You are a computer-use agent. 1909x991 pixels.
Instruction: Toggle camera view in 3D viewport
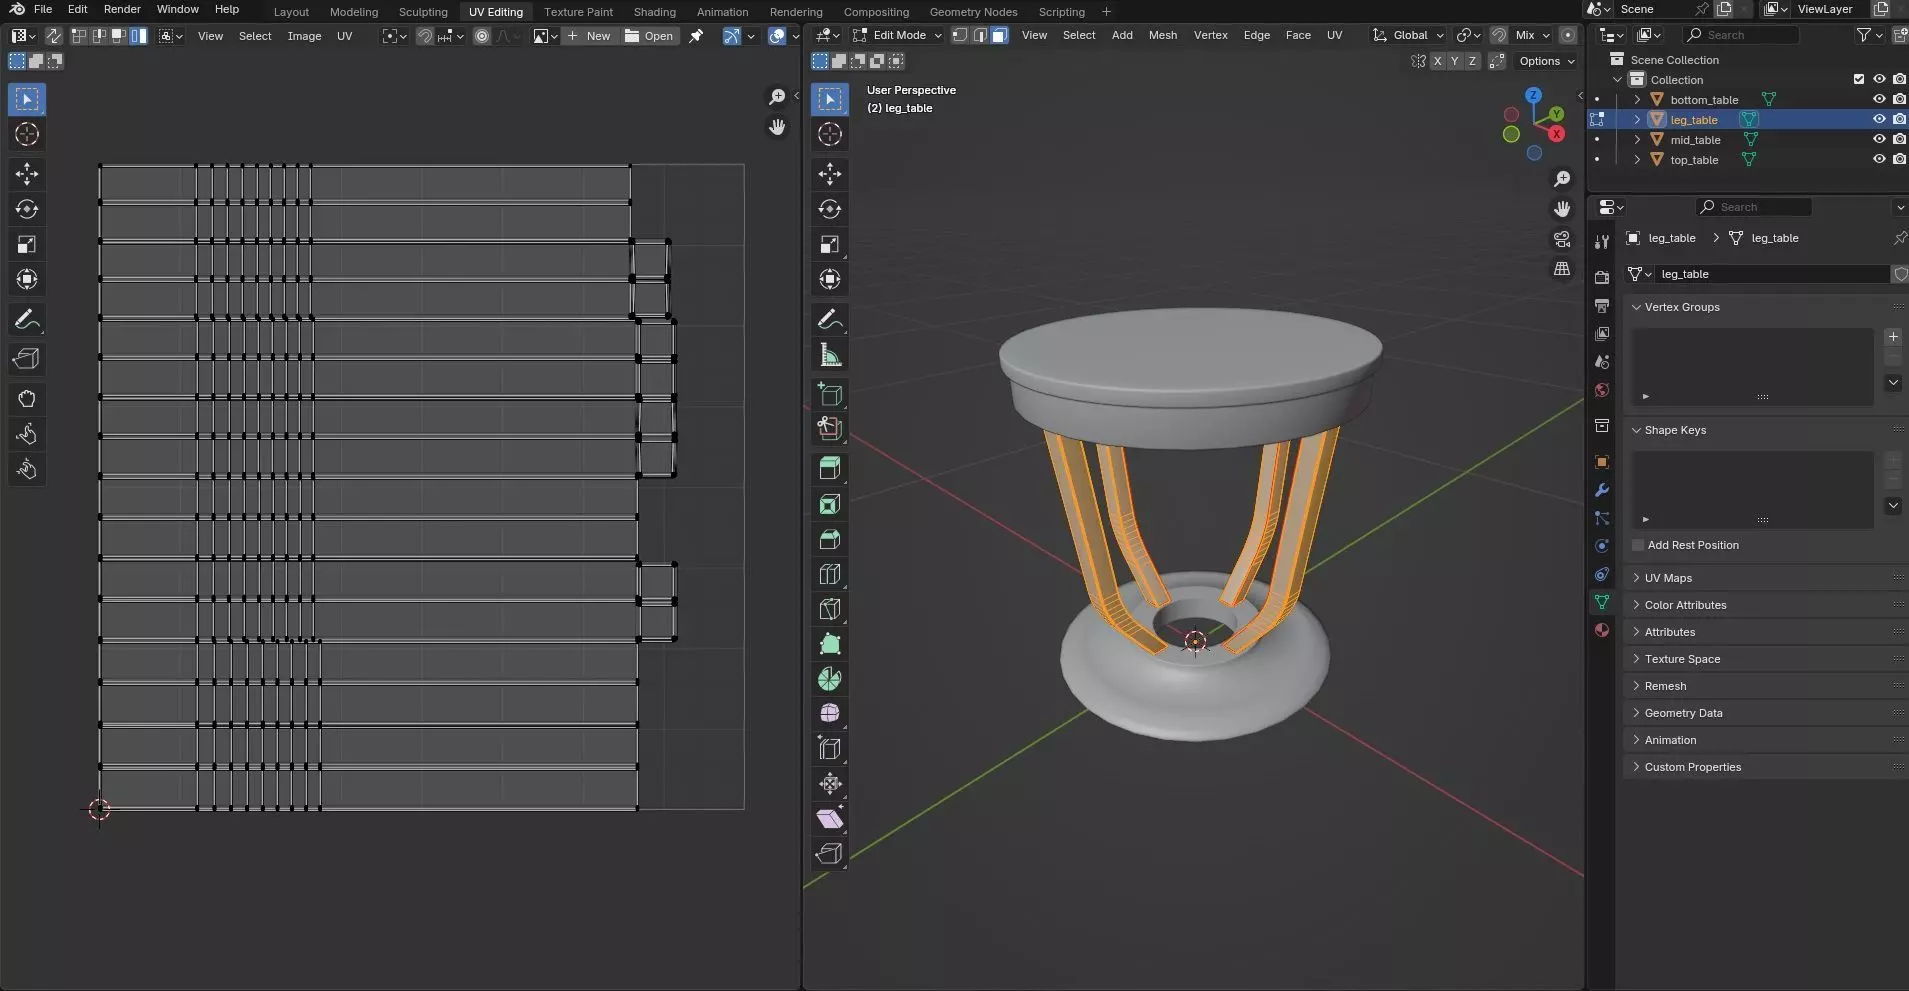[1562, 239]
